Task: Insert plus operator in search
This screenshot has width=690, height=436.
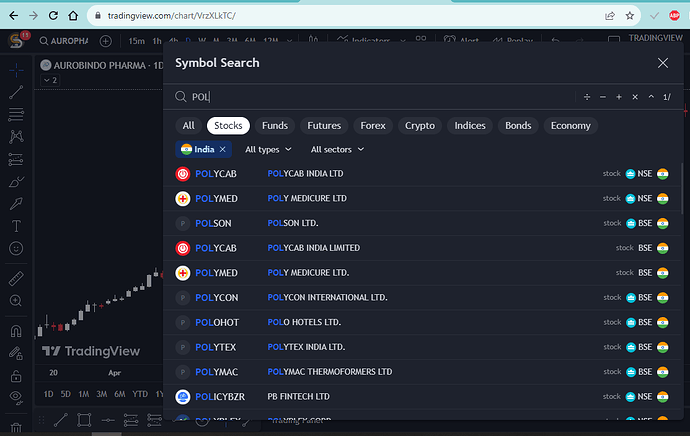Action: click(x=619, y=97)
